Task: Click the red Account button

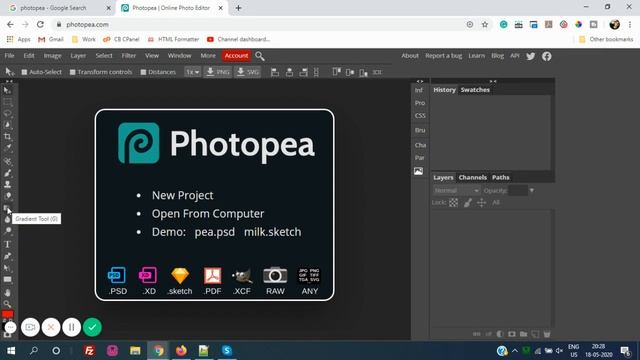Action: point(236,56)
